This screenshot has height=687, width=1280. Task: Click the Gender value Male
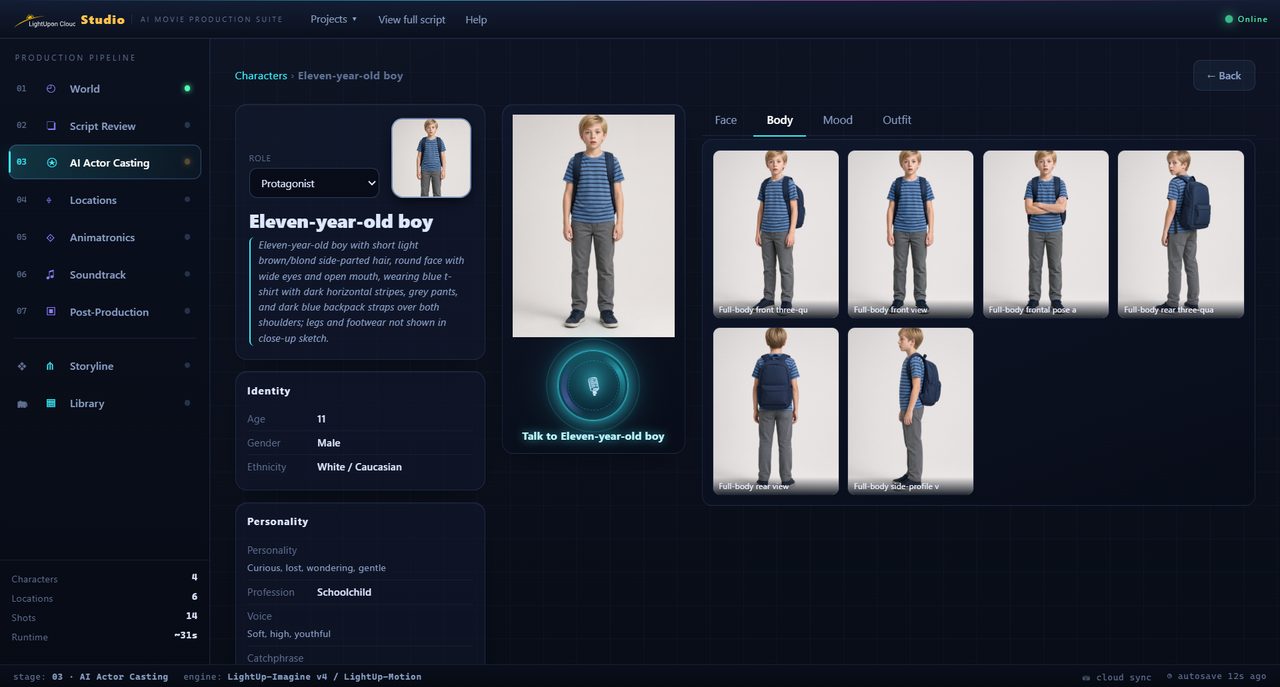[x=329, y=443]
